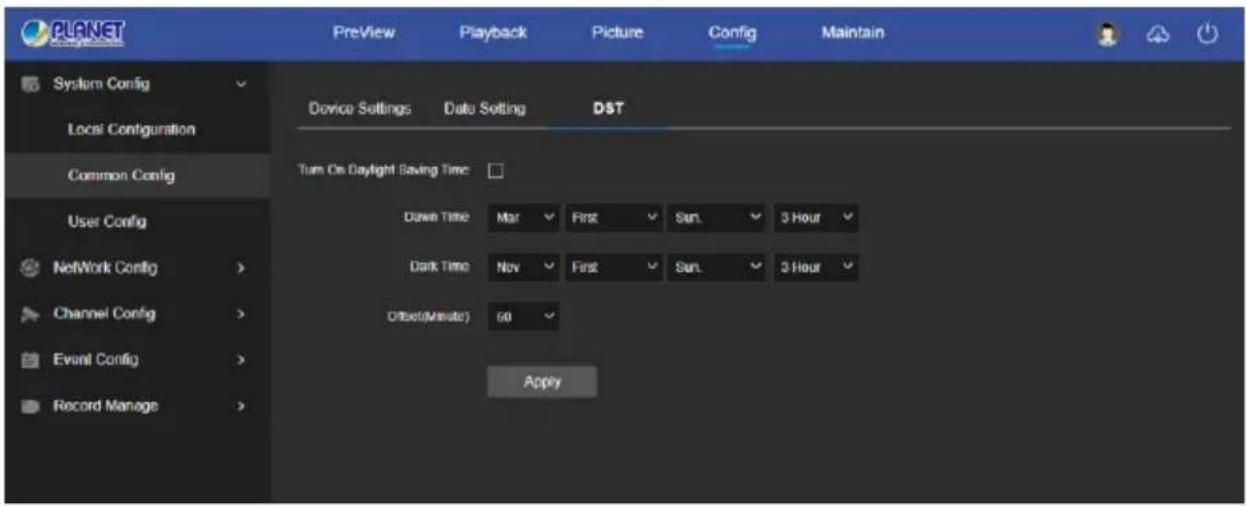Open the Dawn Time month dropdown (Mar)
The height and width of the screenshot is (506, 1246).
coord(523,217)
